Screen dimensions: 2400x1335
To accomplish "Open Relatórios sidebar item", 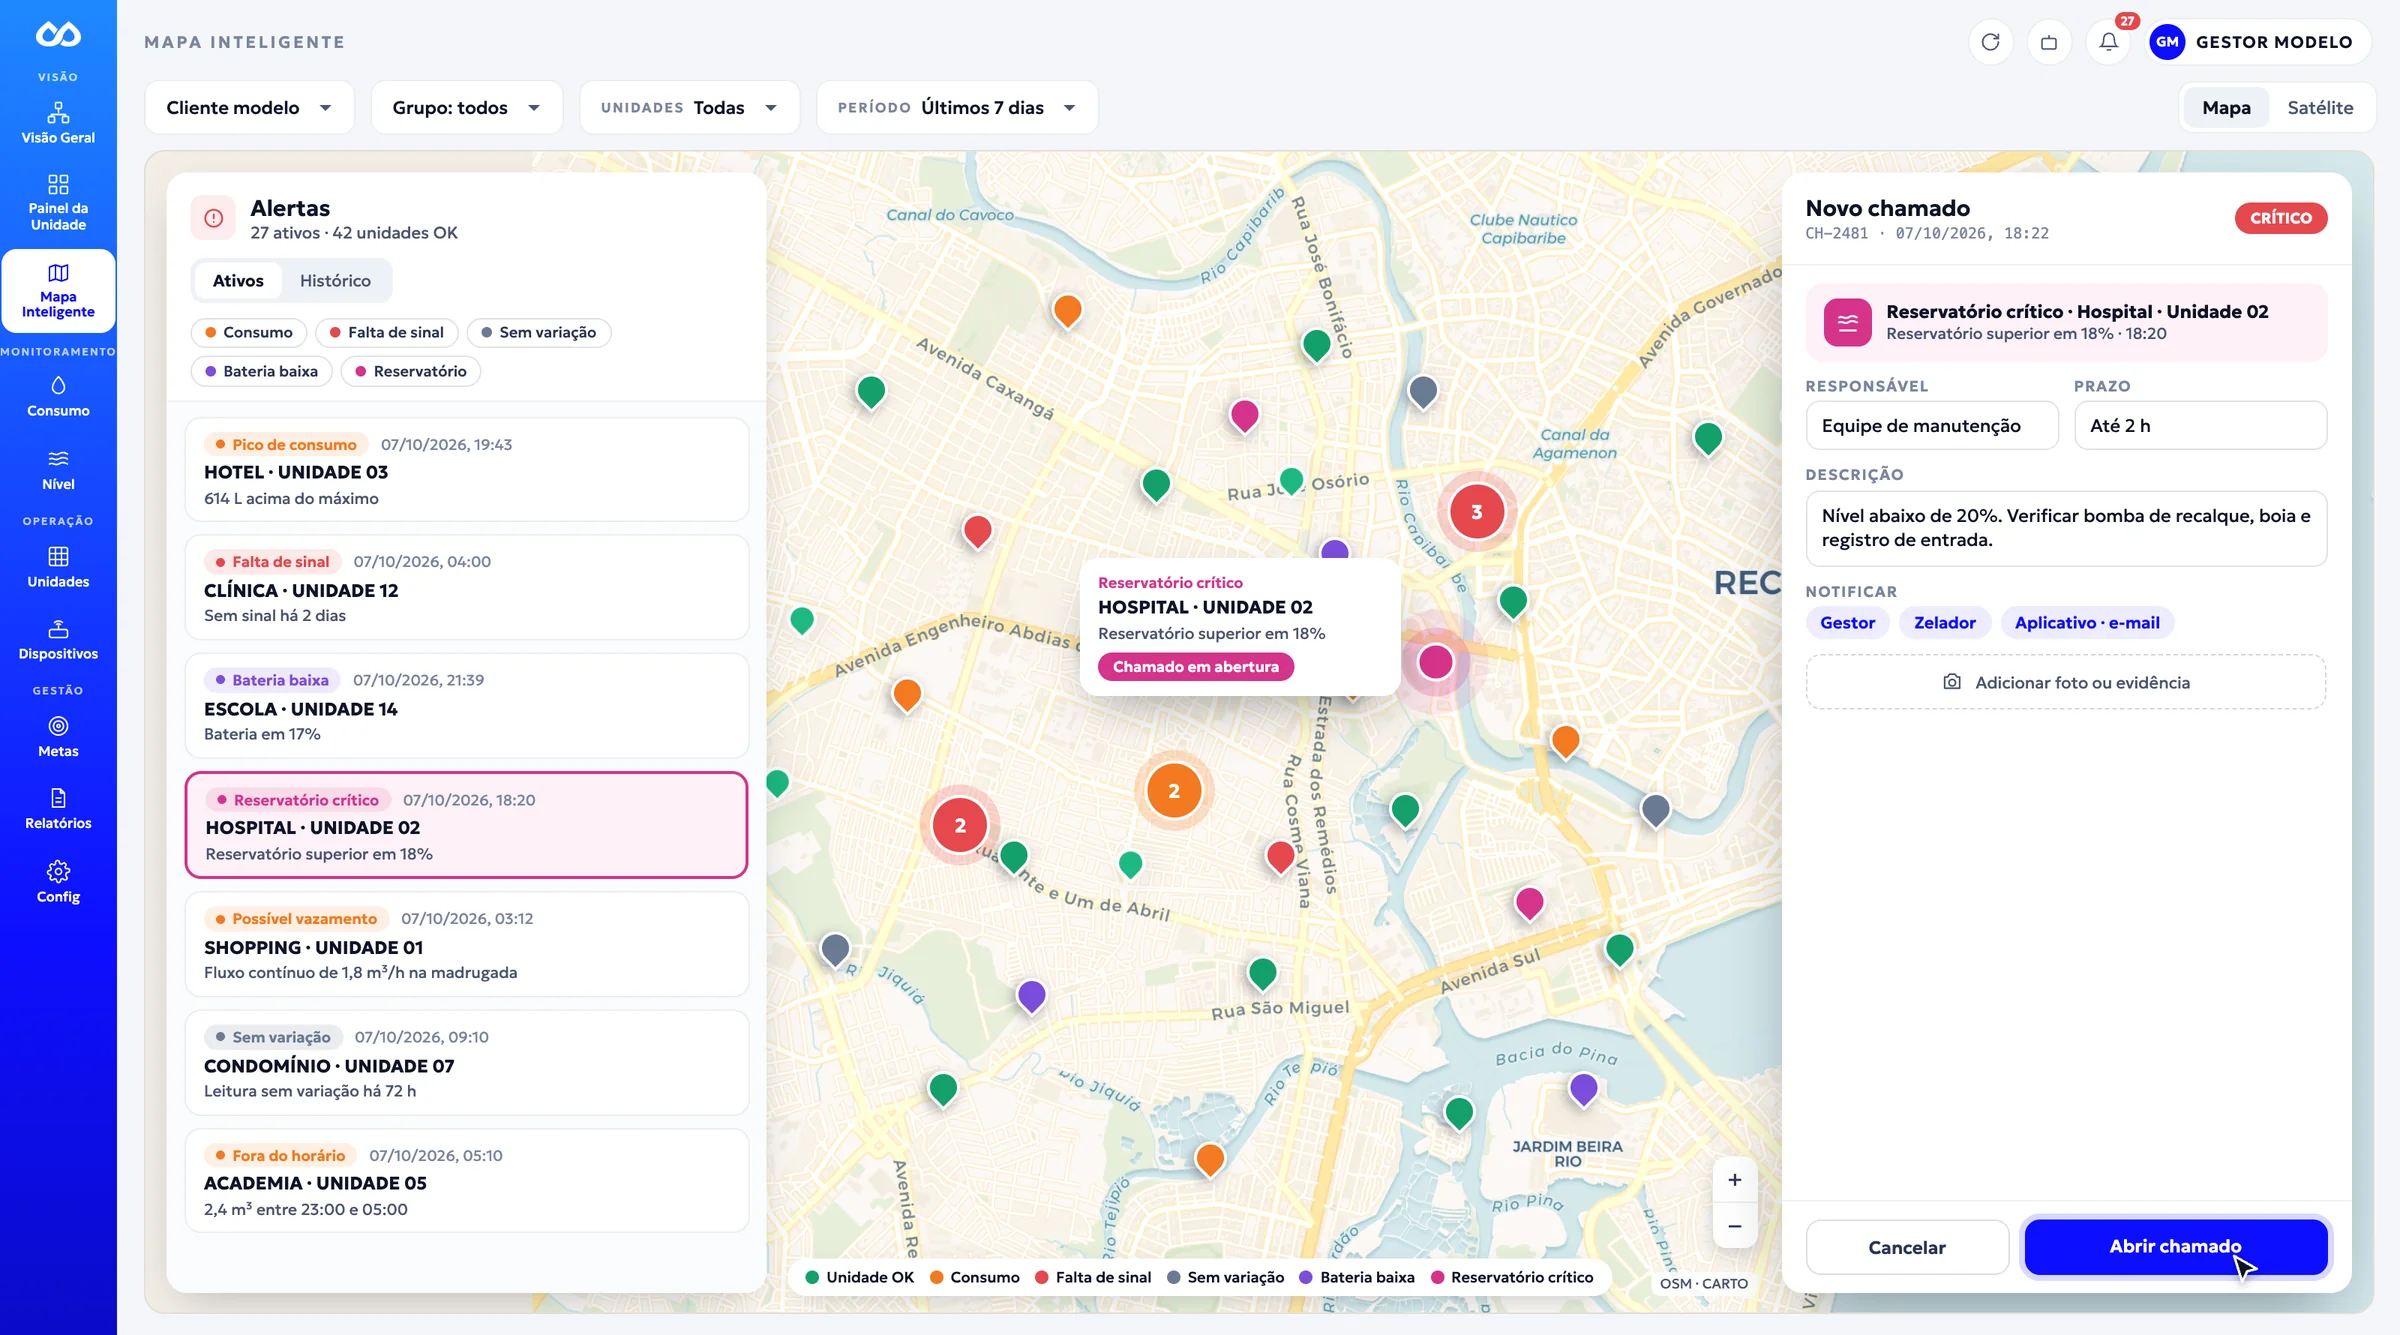I will 58,809.
